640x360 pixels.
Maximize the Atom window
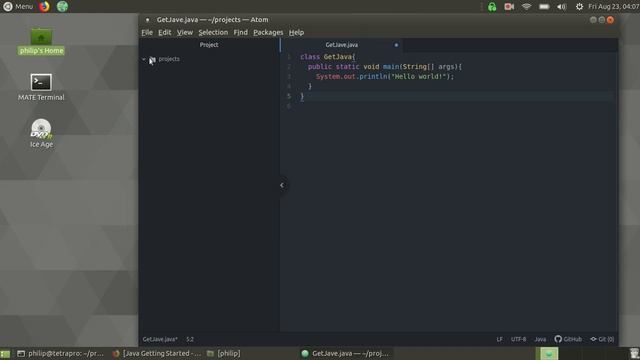602,20
